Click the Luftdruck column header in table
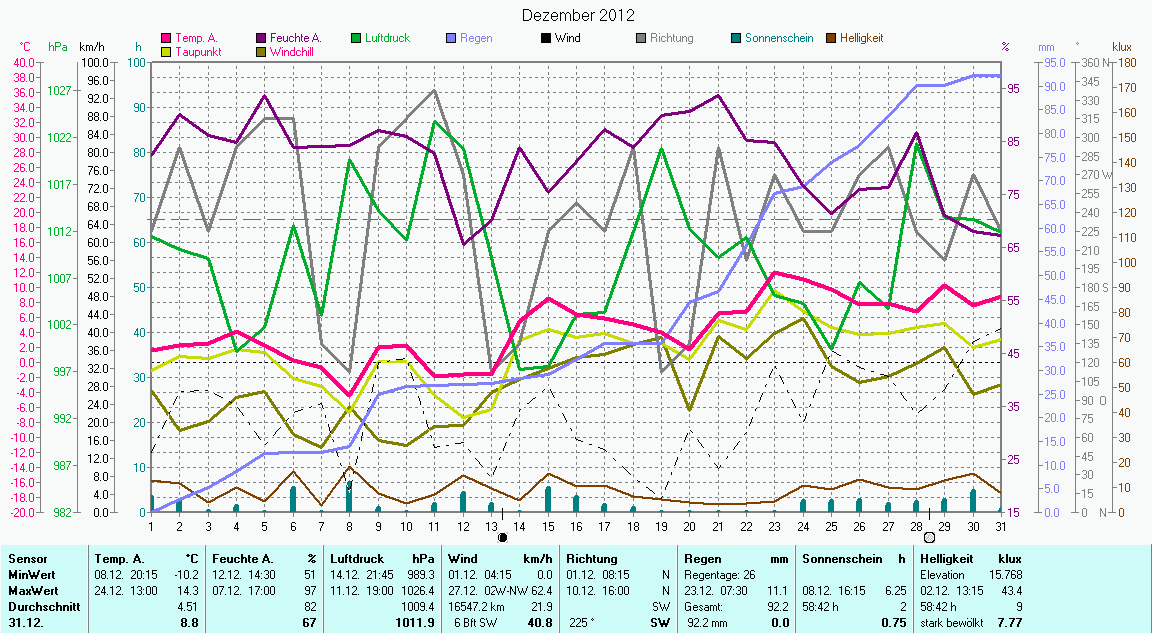Screen dimensions: 1152x633 pyautogui.click(x=358, y=559)
